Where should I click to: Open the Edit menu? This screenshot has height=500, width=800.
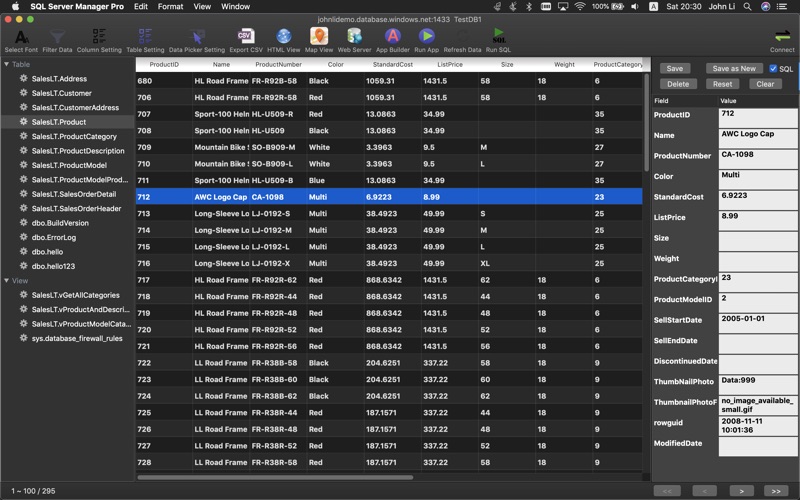(x=141, y=7)
